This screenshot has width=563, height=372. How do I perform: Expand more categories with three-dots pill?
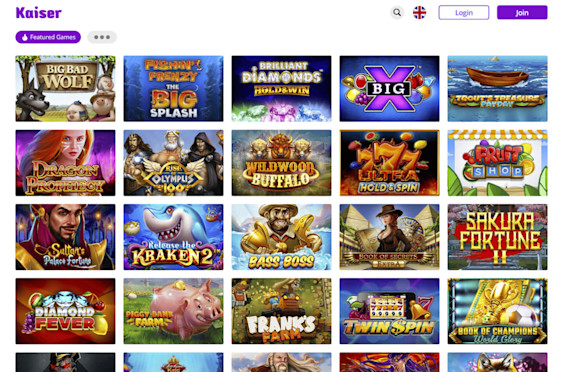coord(102,37)
